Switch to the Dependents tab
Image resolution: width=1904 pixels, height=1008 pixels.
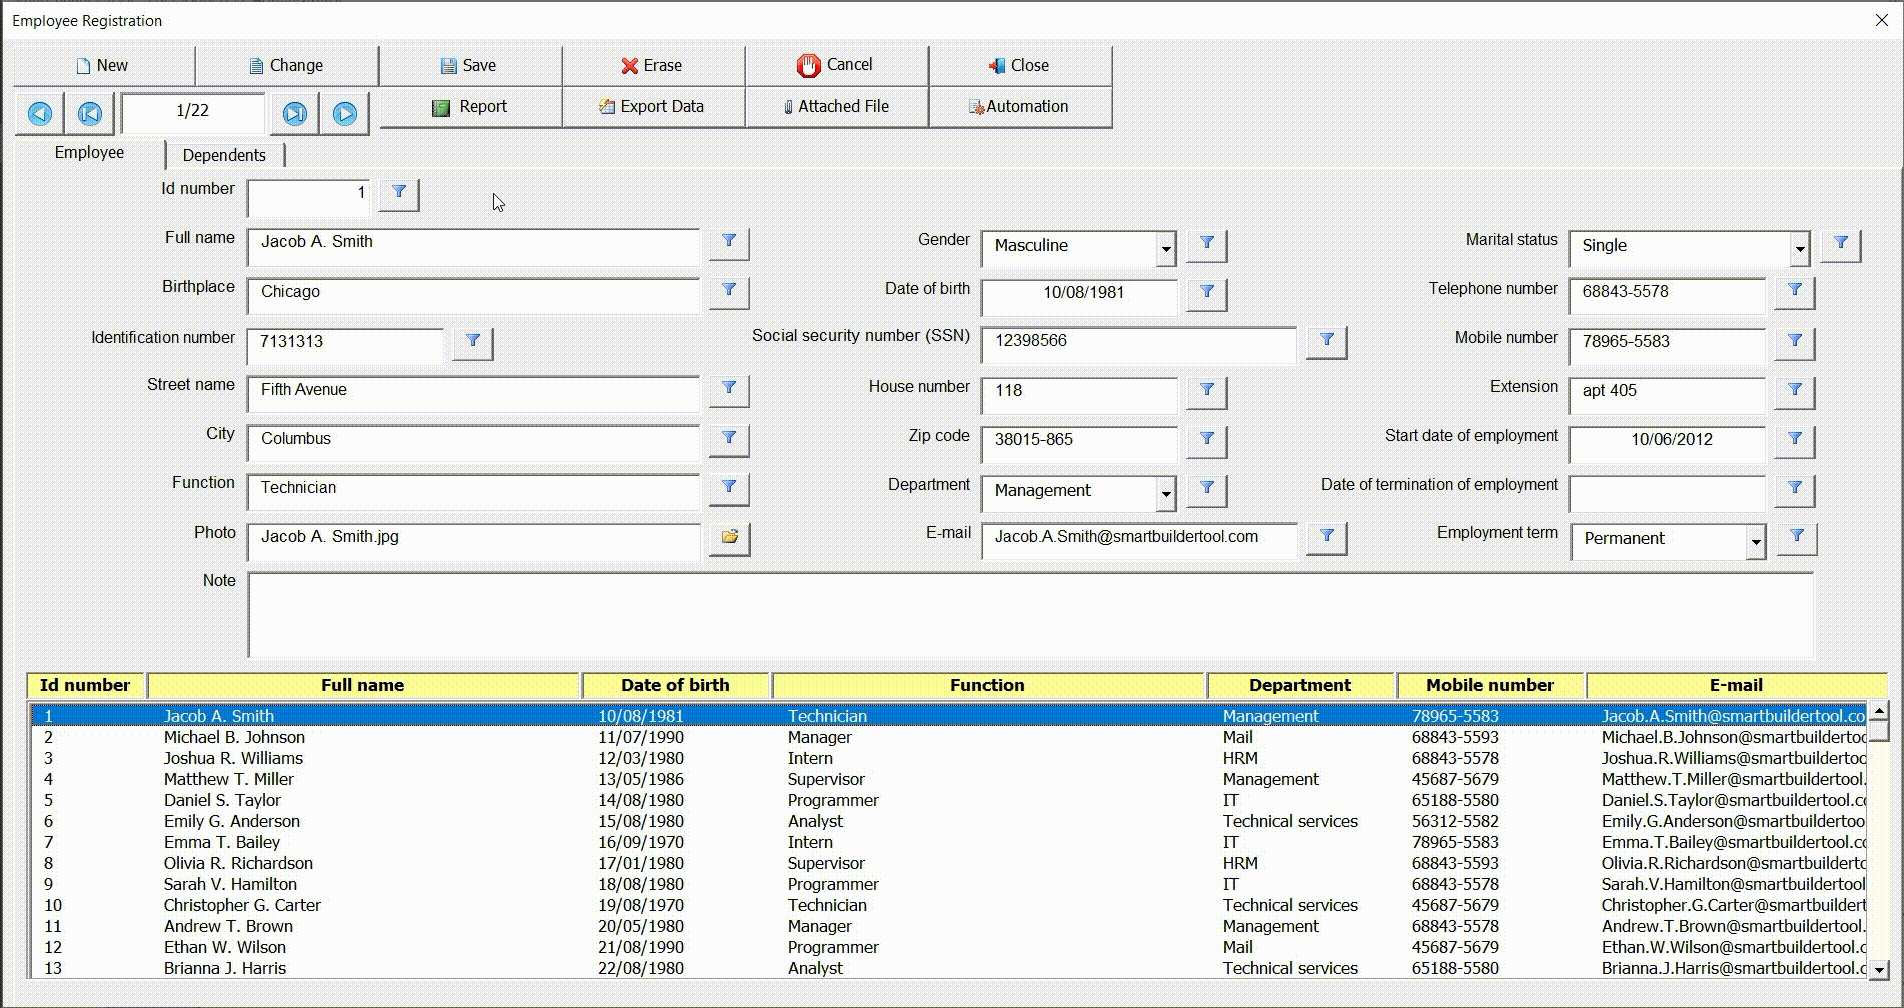point(223,154)
